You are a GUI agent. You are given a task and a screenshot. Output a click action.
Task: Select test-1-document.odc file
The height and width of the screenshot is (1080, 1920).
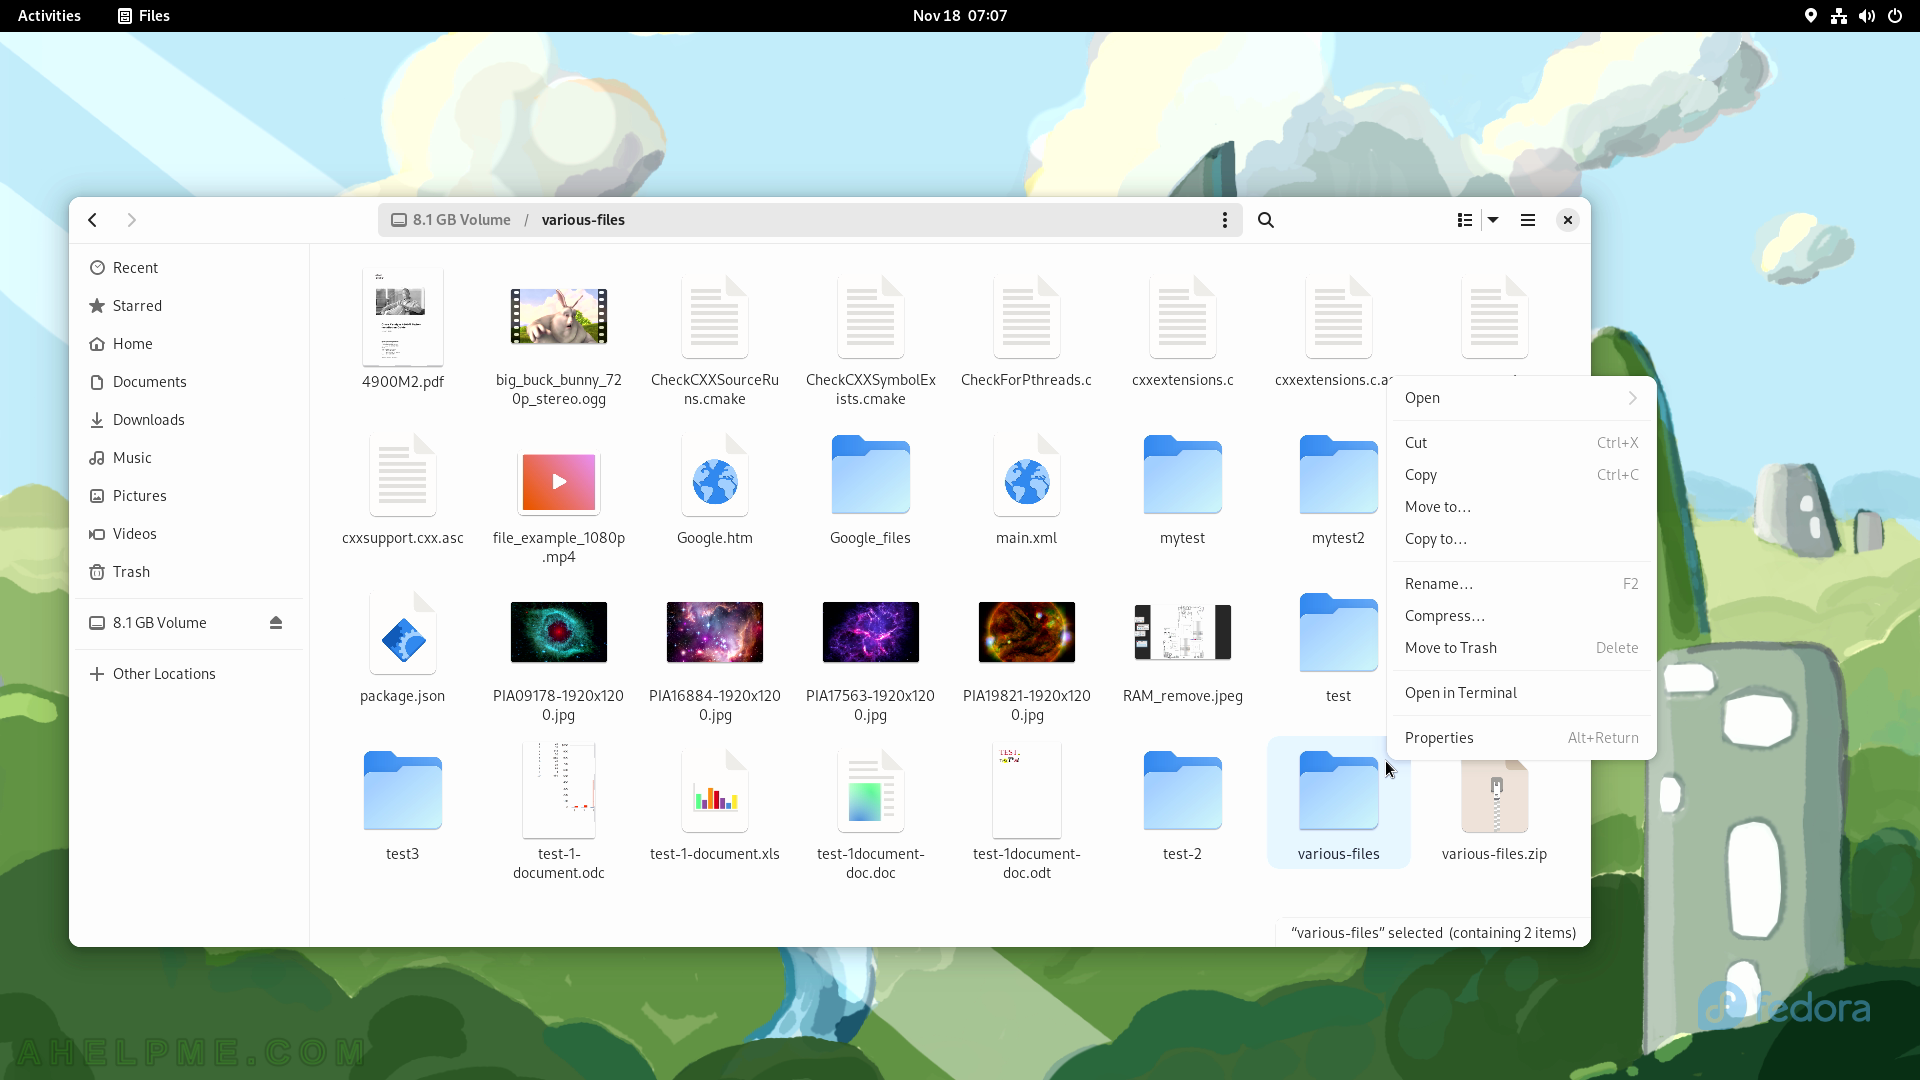559,790
